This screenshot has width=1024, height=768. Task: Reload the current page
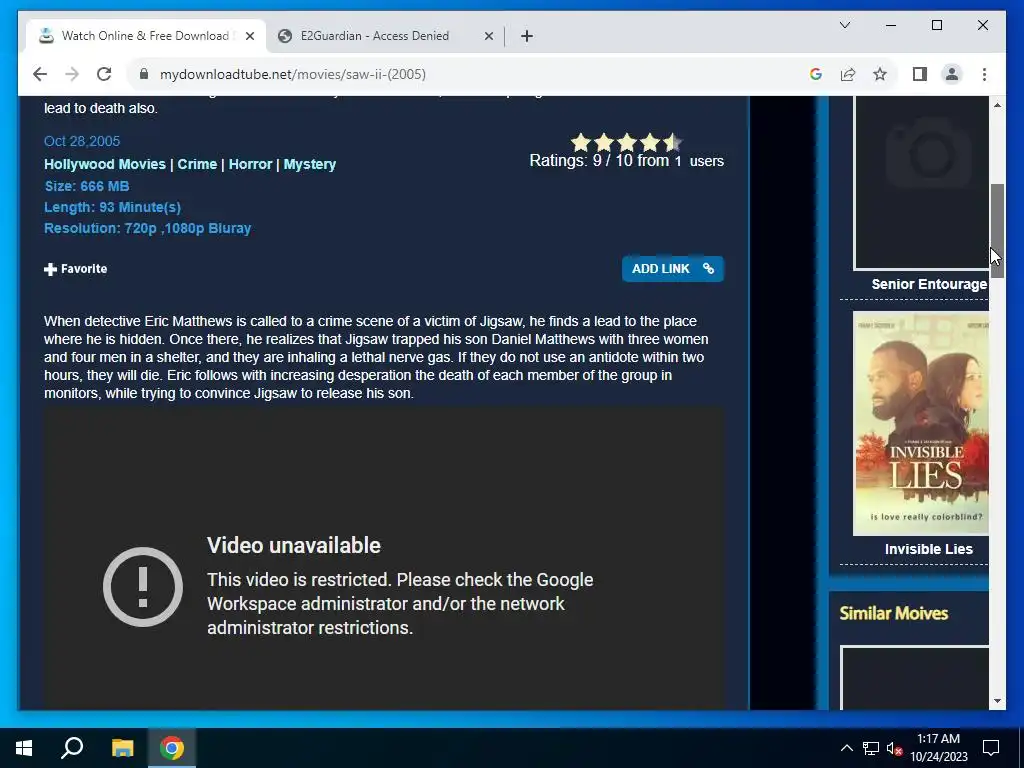point(104,74)
